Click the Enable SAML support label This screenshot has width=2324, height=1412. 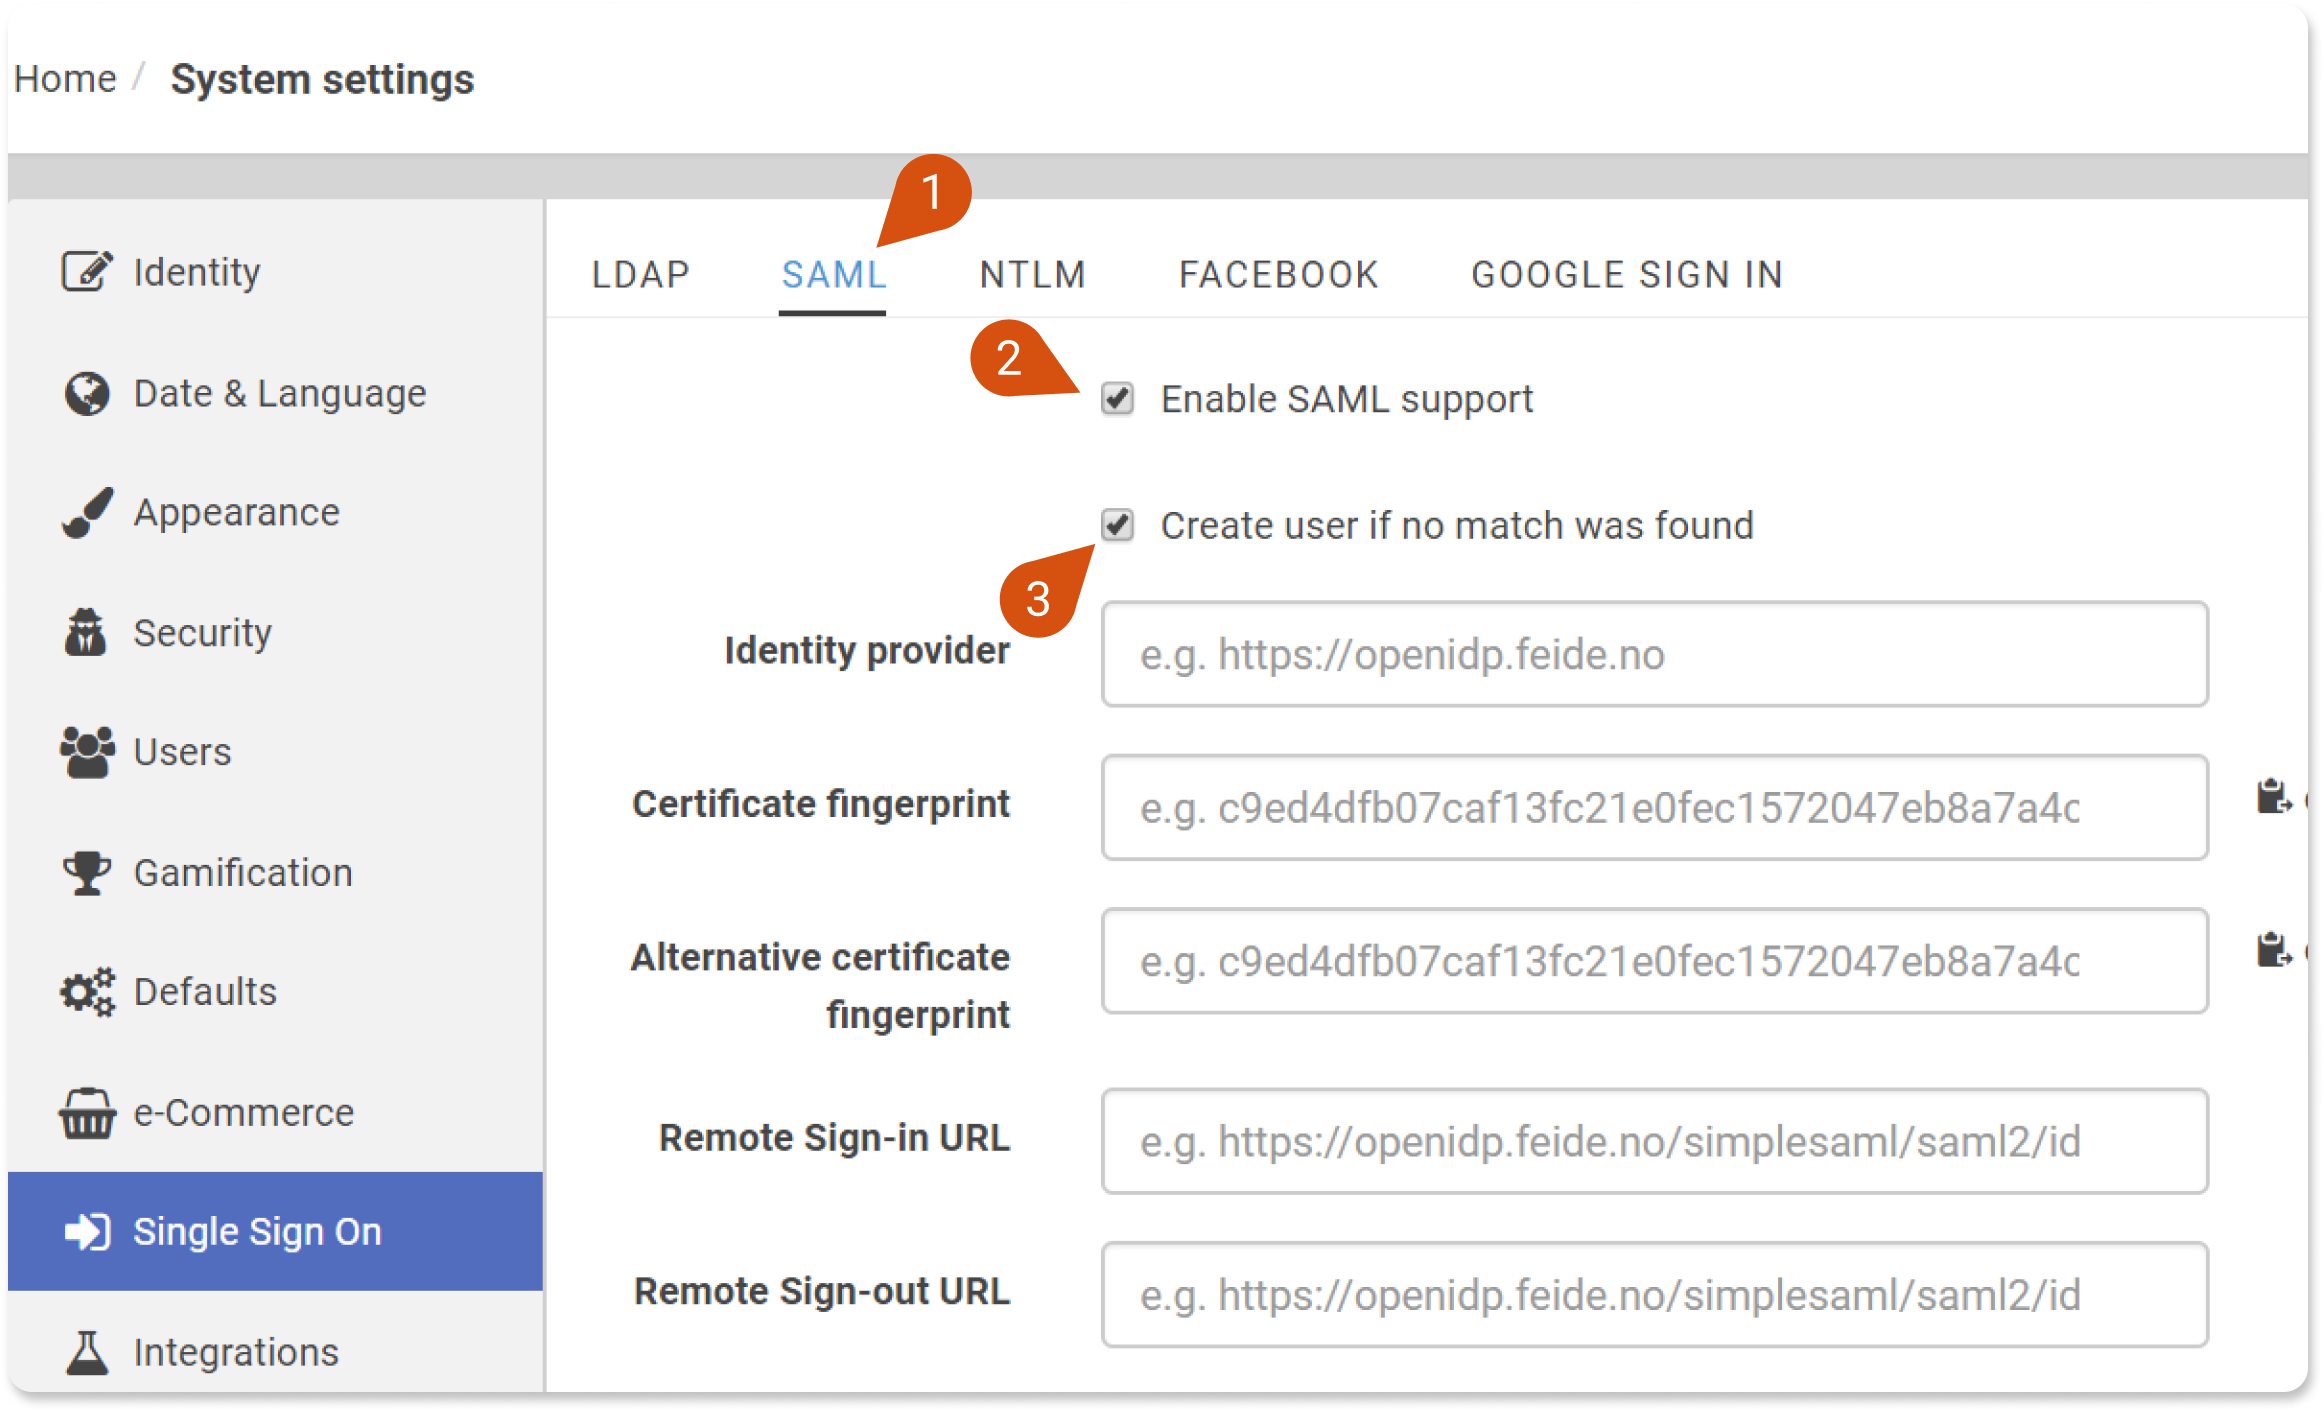[x=1346, y=399]
